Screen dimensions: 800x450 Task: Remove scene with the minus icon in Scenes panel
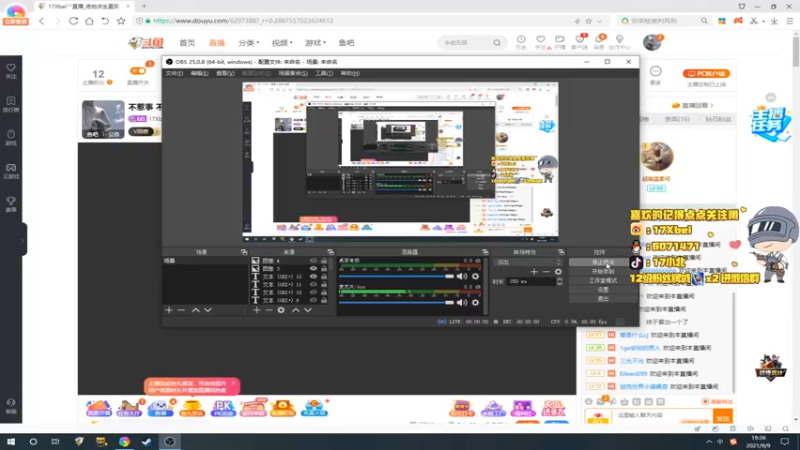[181, 310]
